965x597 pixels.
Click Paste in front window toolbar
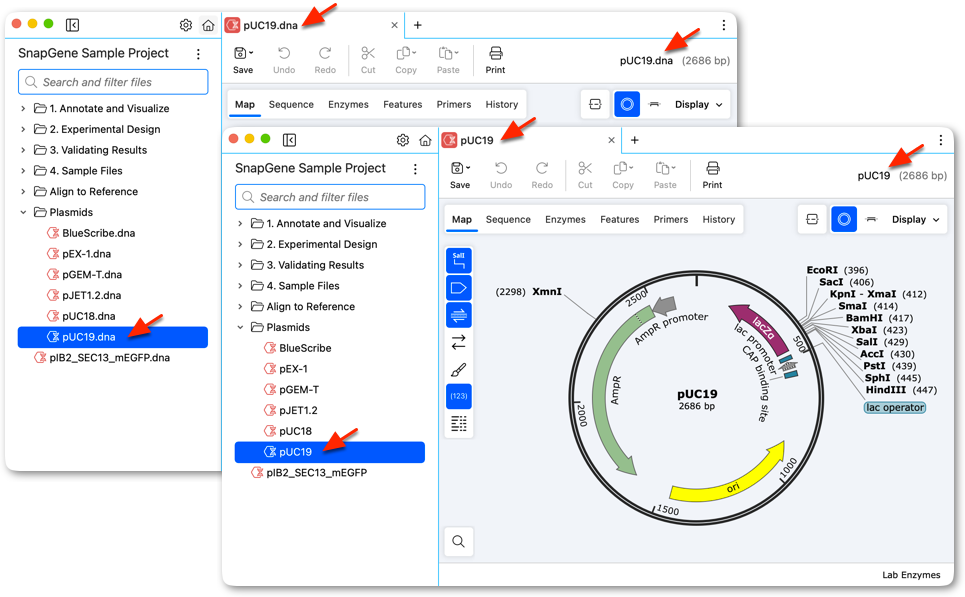pos(665,175)
